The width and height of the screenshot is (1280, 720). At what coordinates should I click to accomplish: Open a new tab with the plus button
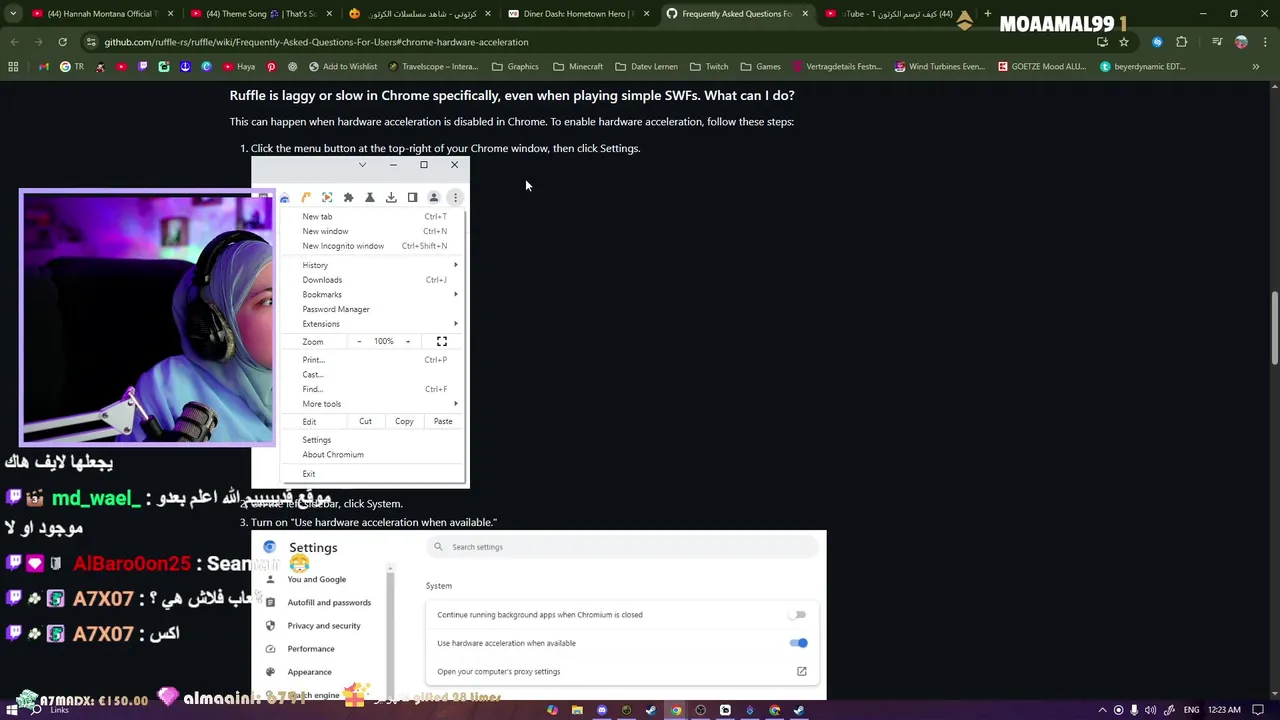point(988,14)
